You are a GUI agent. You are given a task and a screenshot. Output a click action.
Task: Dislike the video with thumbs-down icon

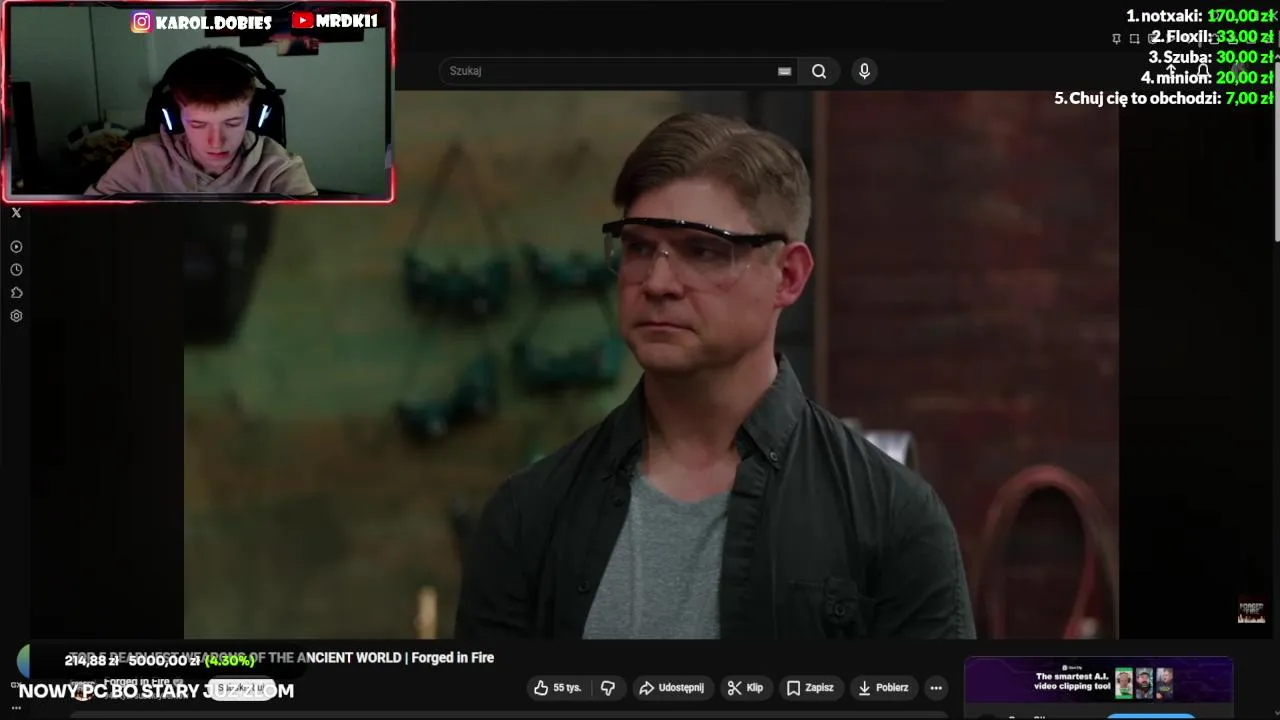(x=608, y=688)
